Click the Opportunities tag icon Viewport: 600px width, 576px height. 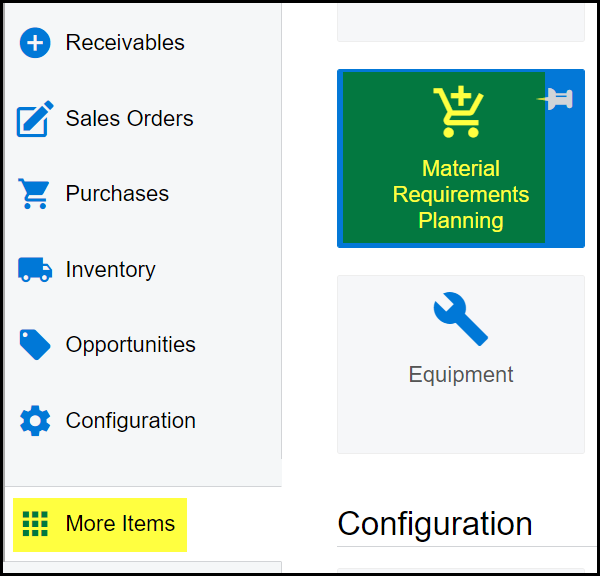point(35,345)
